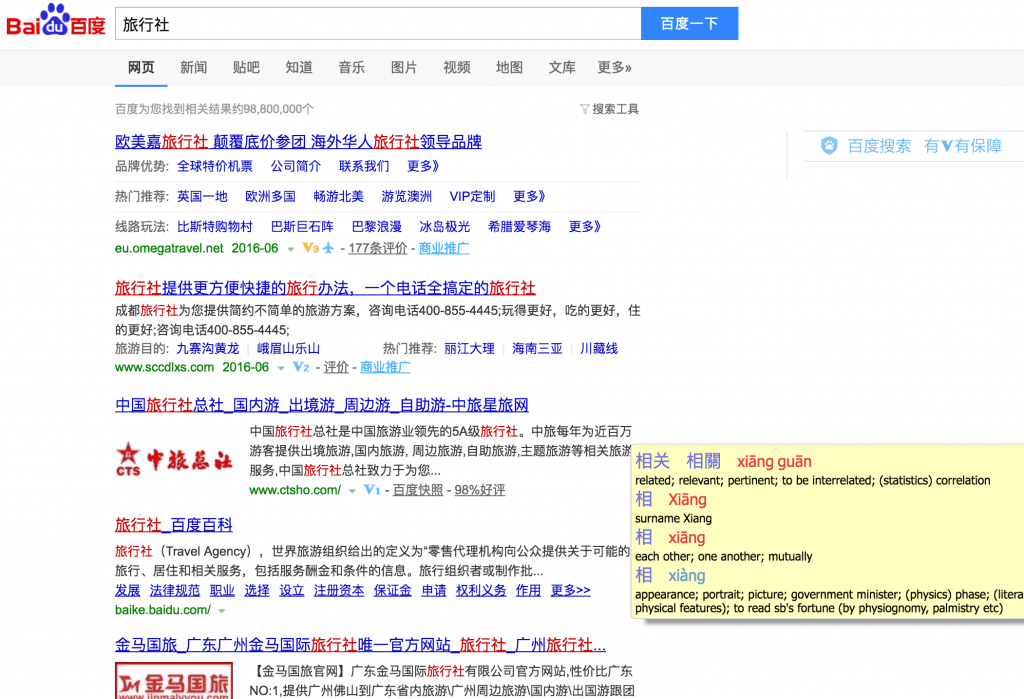Viewport: 1024px width, 699px height.
Task: Open the 地图 tab
Action: (509, 67)
